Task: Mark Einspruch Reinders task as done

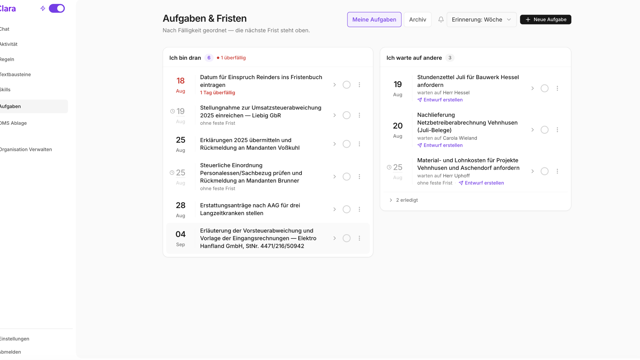Action: click(347, 85)
